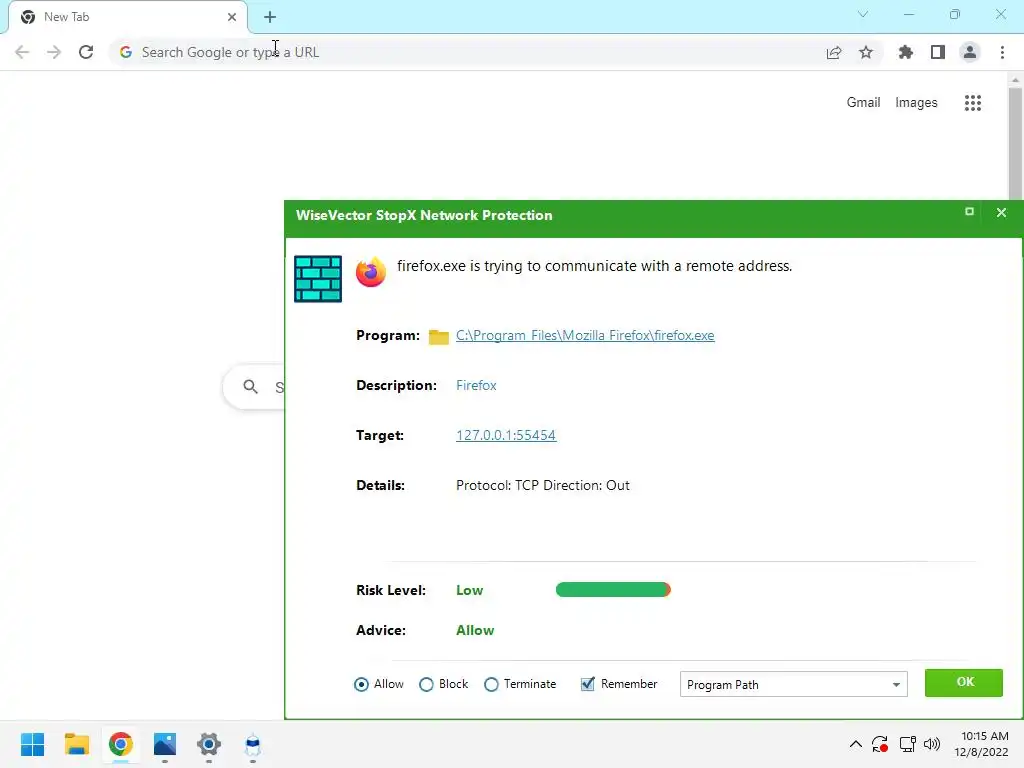Open File Explorer from the taskbar
This screenshot has height=768, width=1024.
[x=76, y=744]
